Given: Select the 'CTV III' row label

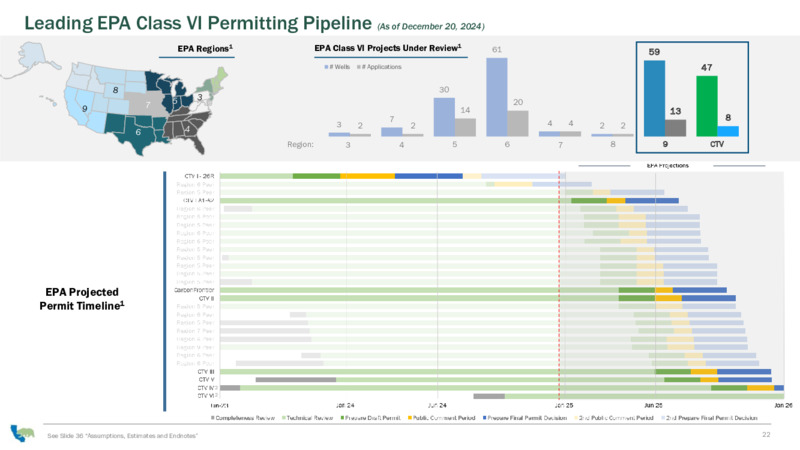Looking at the screenshot, I should [x=206, y=371].
